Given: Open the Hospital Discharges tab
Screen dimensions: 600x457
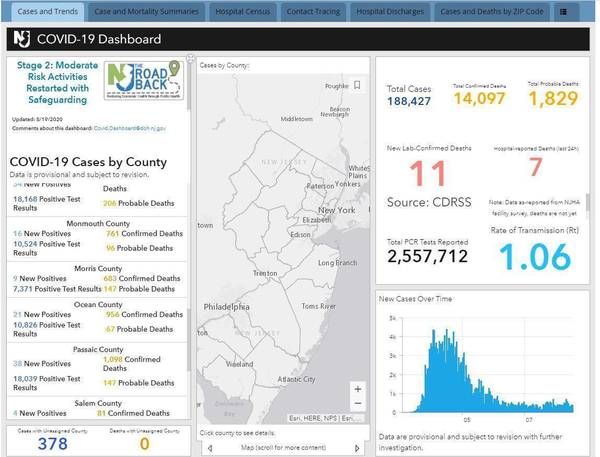Looking at the screenshot, I should tap(390, 12).
